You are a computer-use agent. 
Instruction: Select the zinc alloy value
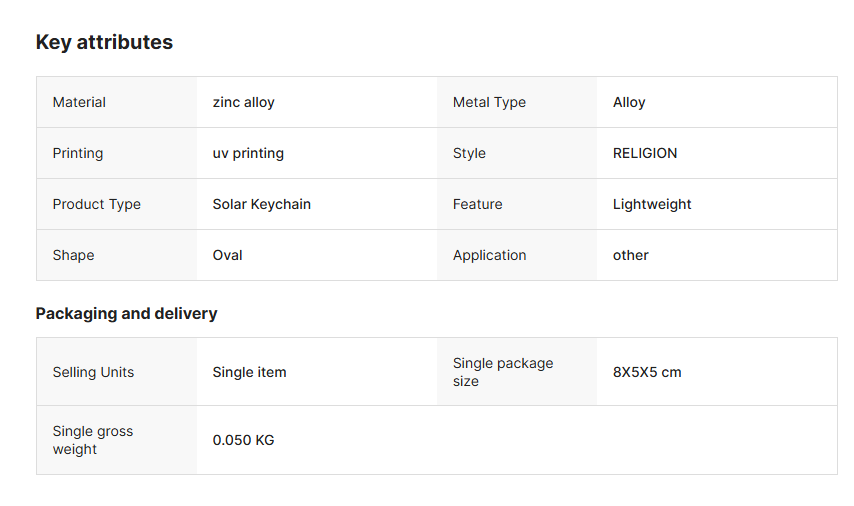click(243, 102)
